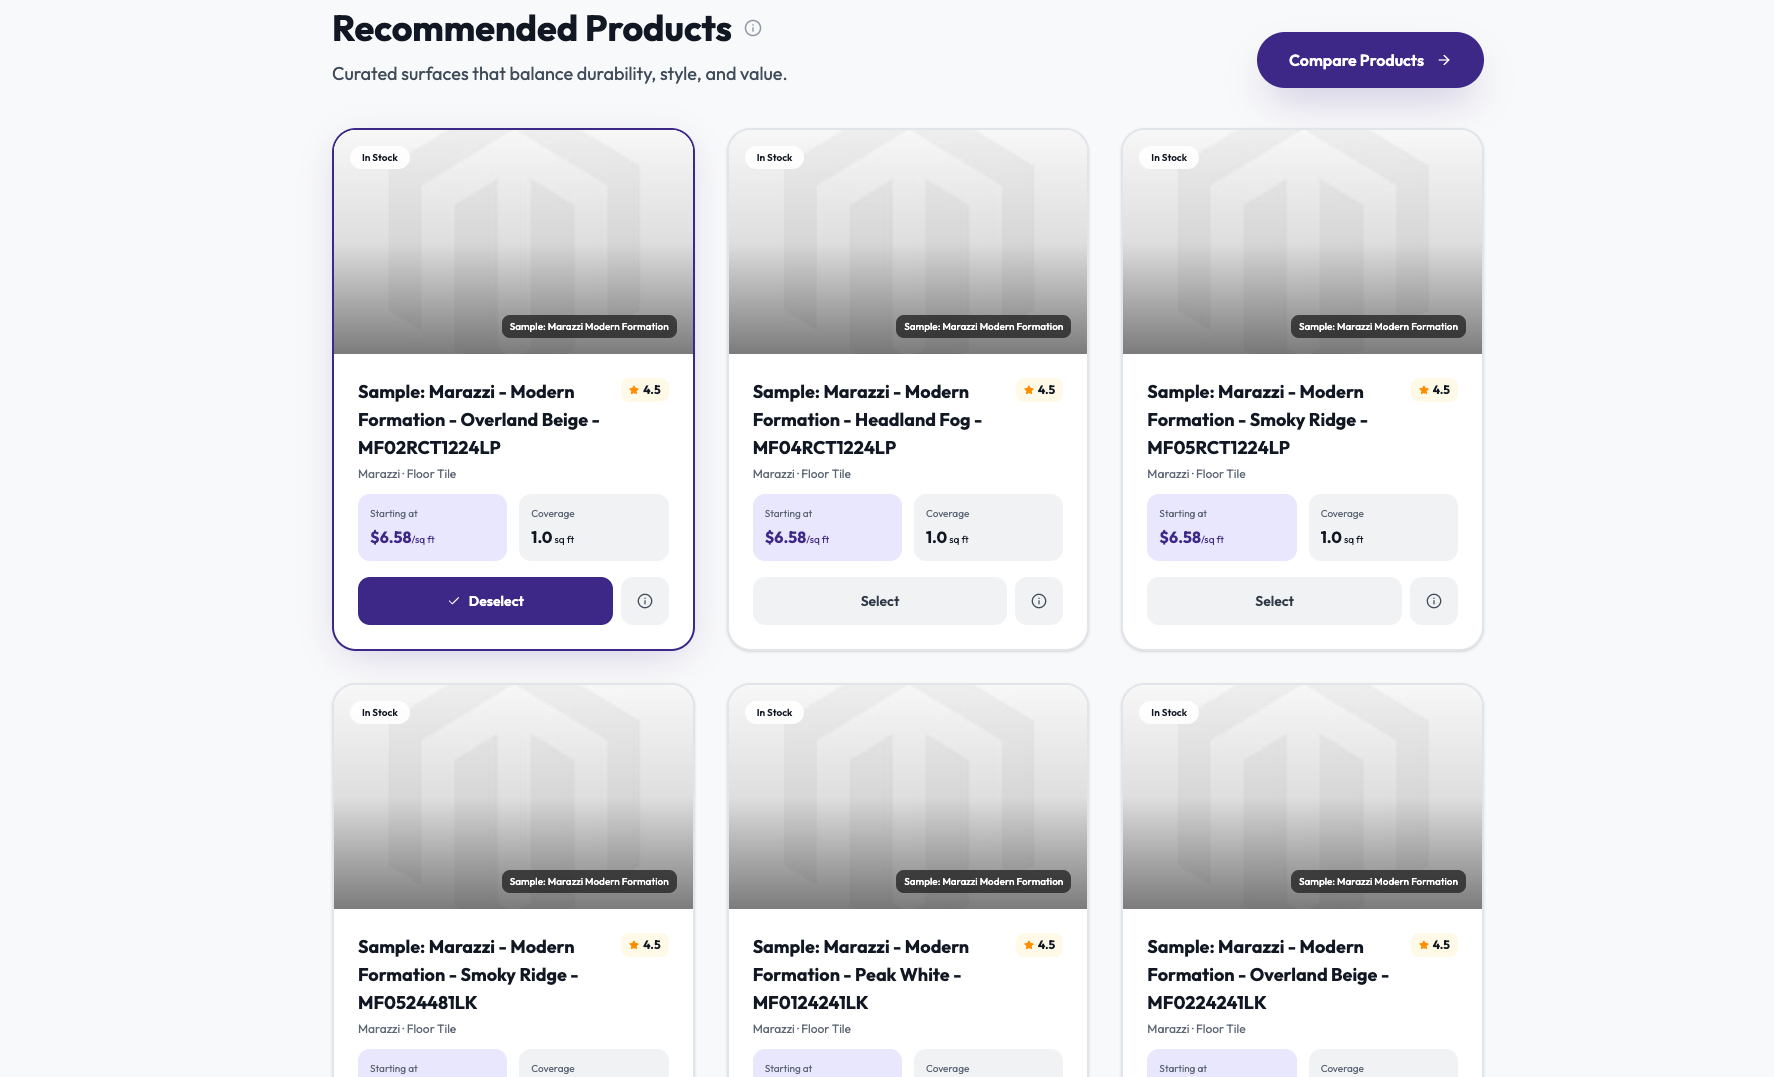
Task: Click the 4.5 star rating on MF02RCT1224LP card
Action: click(645, 390)
